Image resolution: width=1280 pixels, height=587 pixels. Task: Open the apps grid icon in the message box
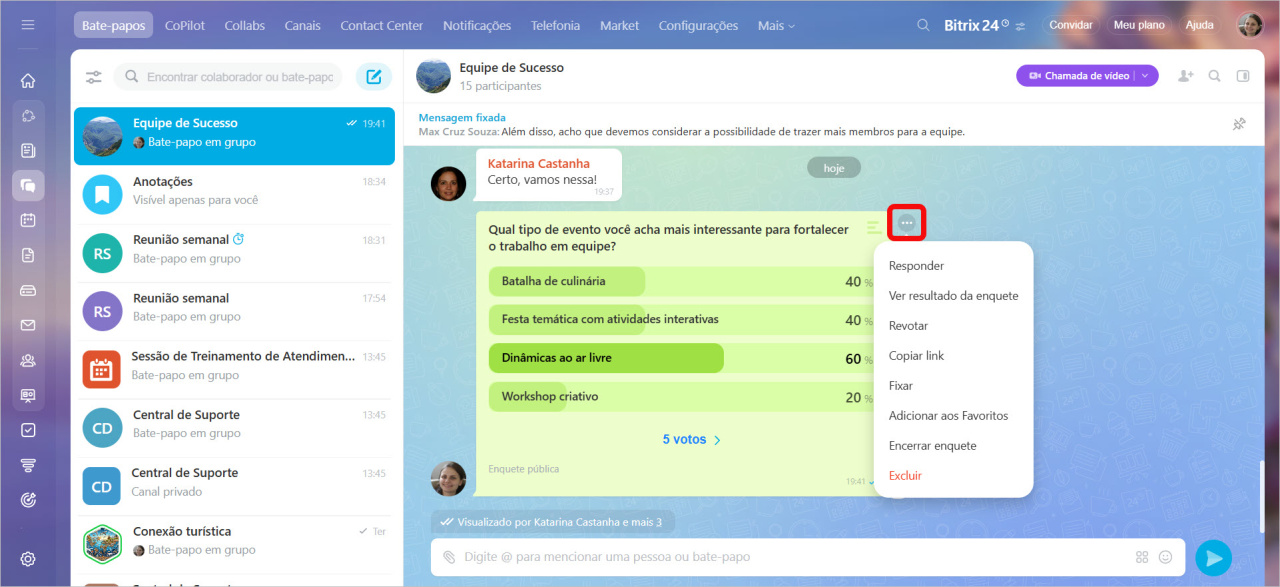click(1142, 557)
